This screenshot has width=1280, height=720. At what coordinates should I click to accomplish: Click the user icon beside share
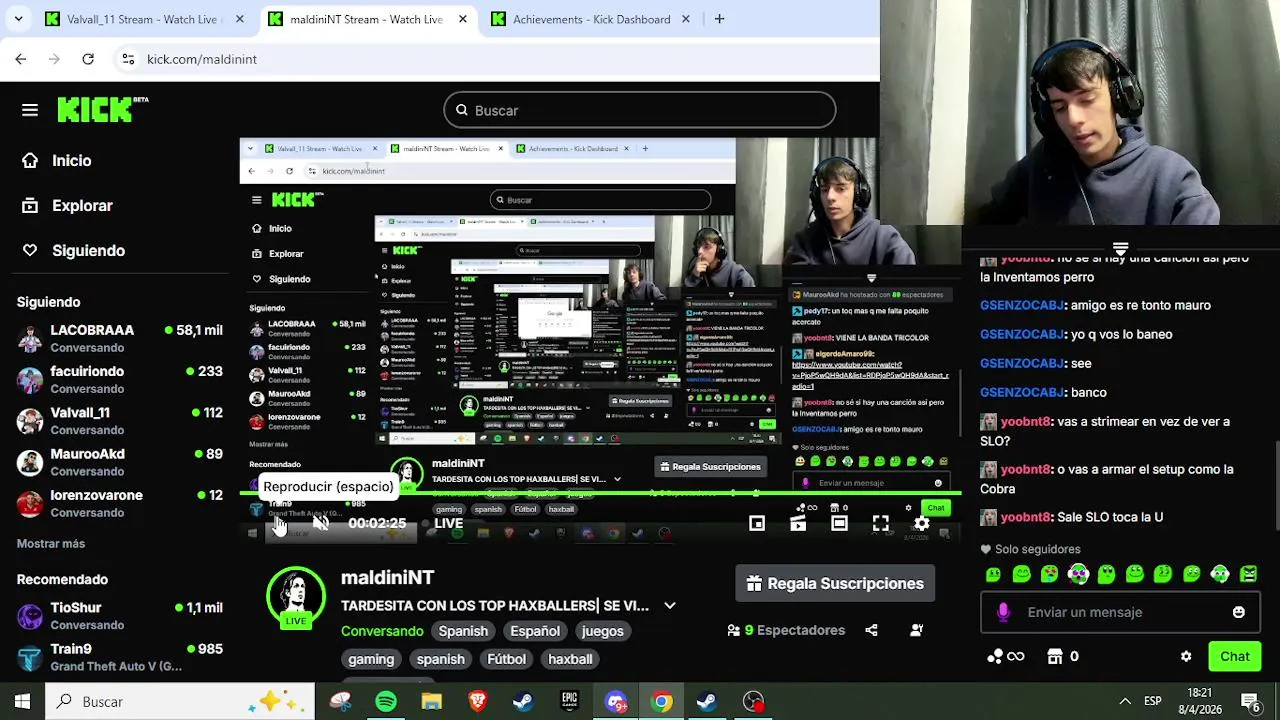click(x=916, y=630)
